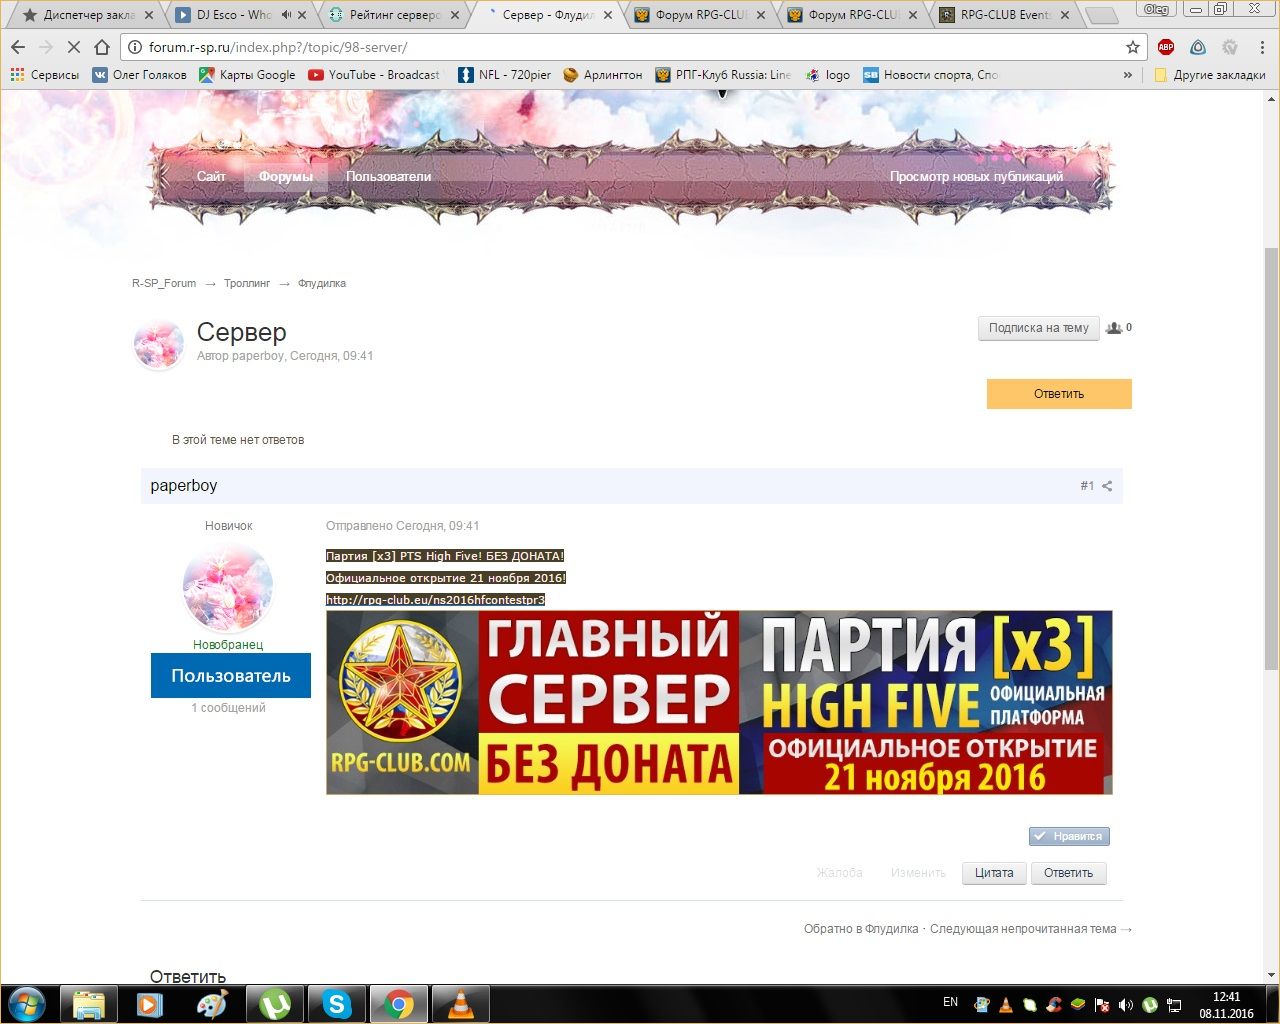Click the orange Ответить button
Viewport: 1280px width, 1024px height.
1059,394
